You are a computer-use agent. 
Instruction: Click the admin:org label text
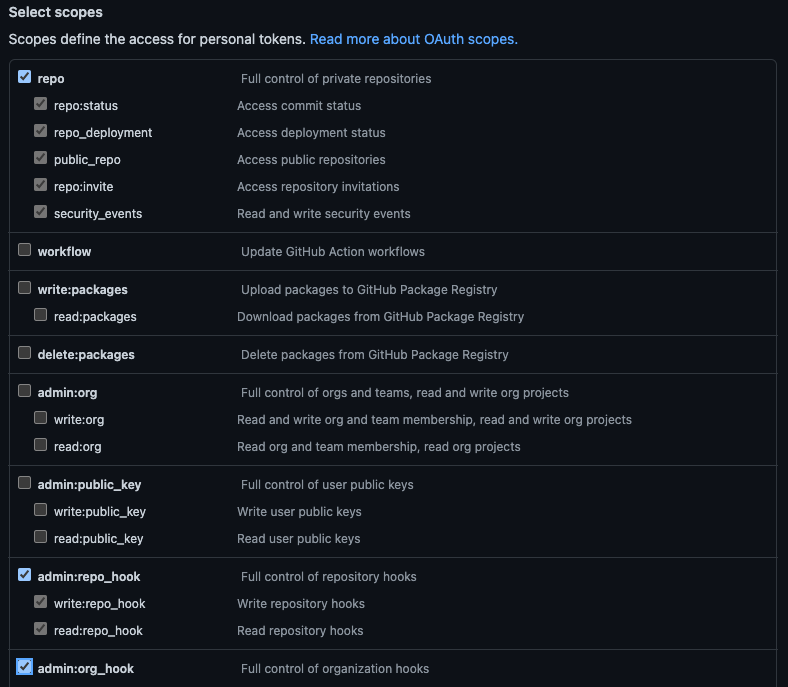67,393
